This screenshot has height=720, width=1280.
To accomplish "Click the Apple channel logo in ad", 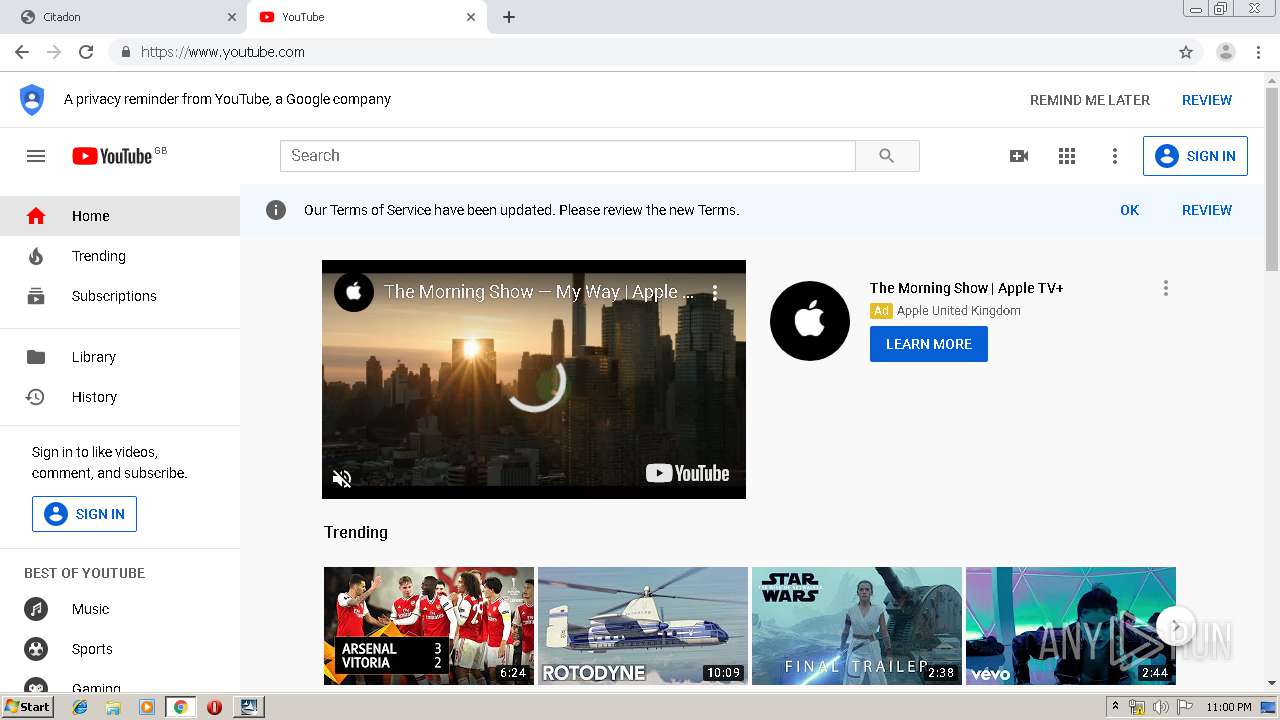I will (x=810, y=321).
